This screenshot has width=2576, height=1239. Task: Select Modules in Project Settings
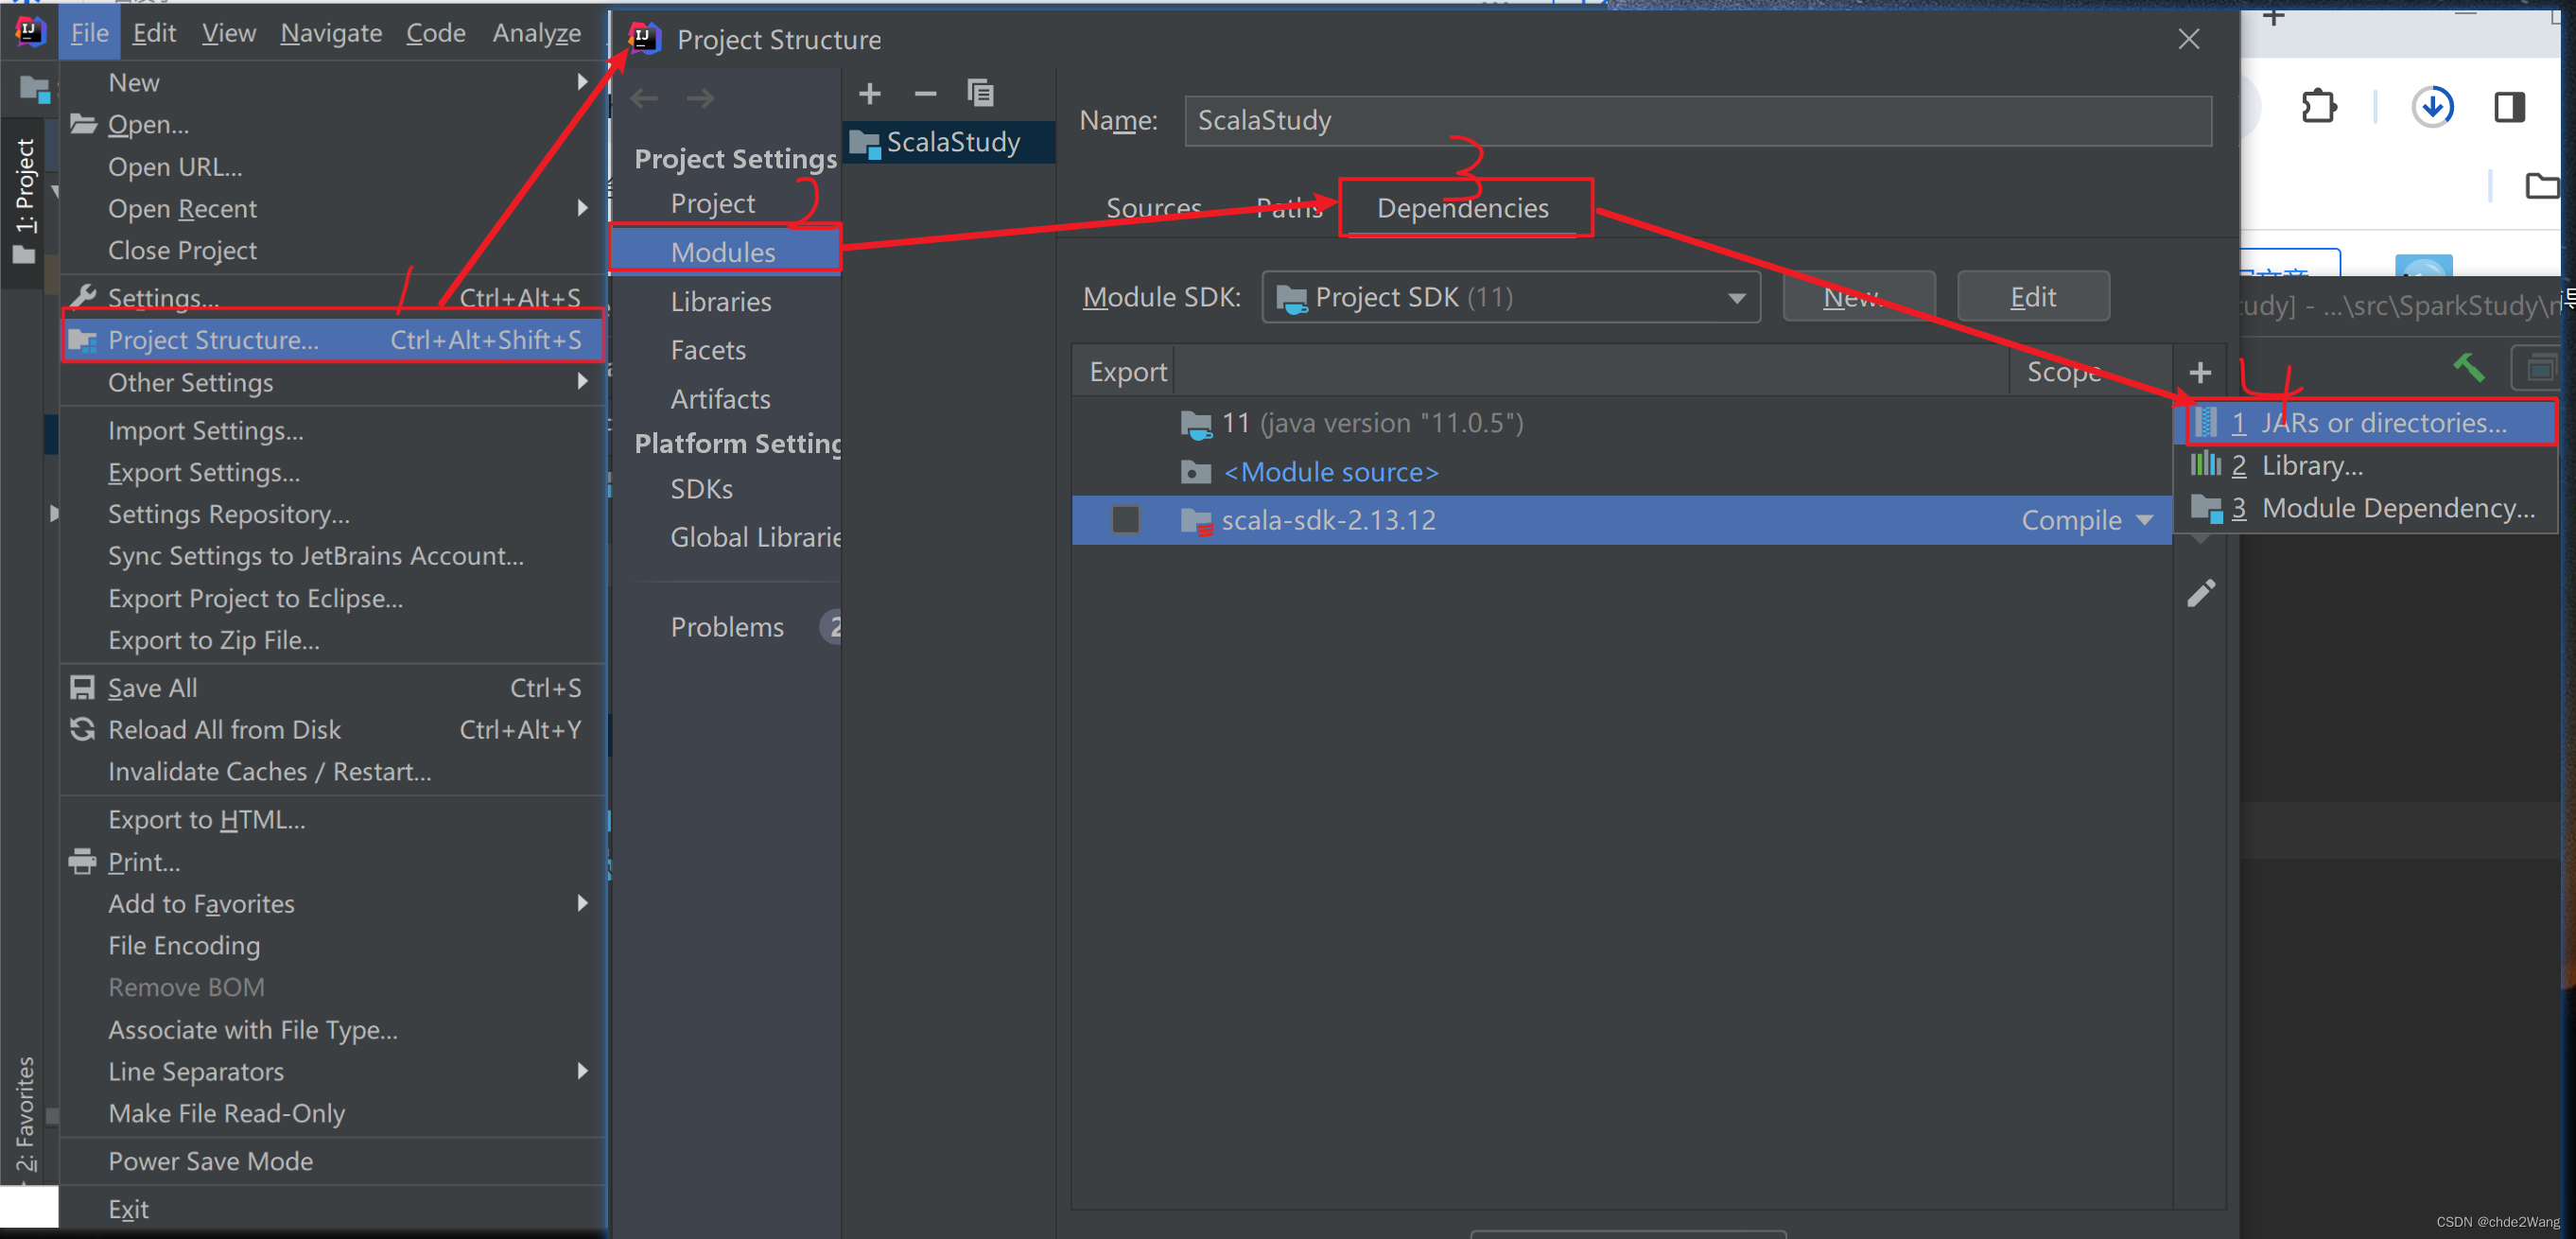tap(725, 252)
